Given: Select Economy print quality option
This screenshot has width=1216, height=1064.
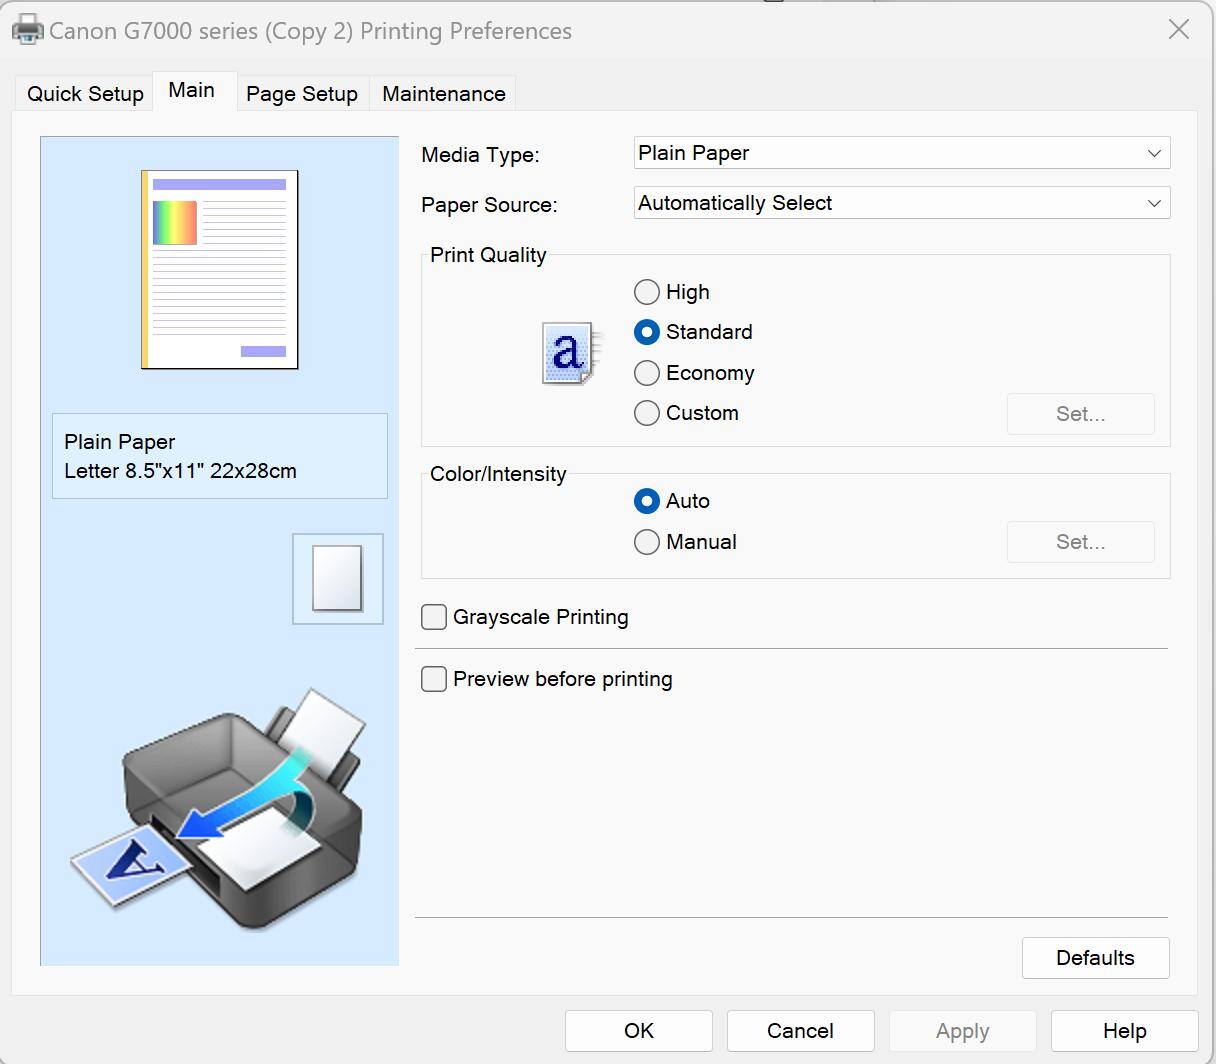Looking at the screenshot, I should coord(647,373).
